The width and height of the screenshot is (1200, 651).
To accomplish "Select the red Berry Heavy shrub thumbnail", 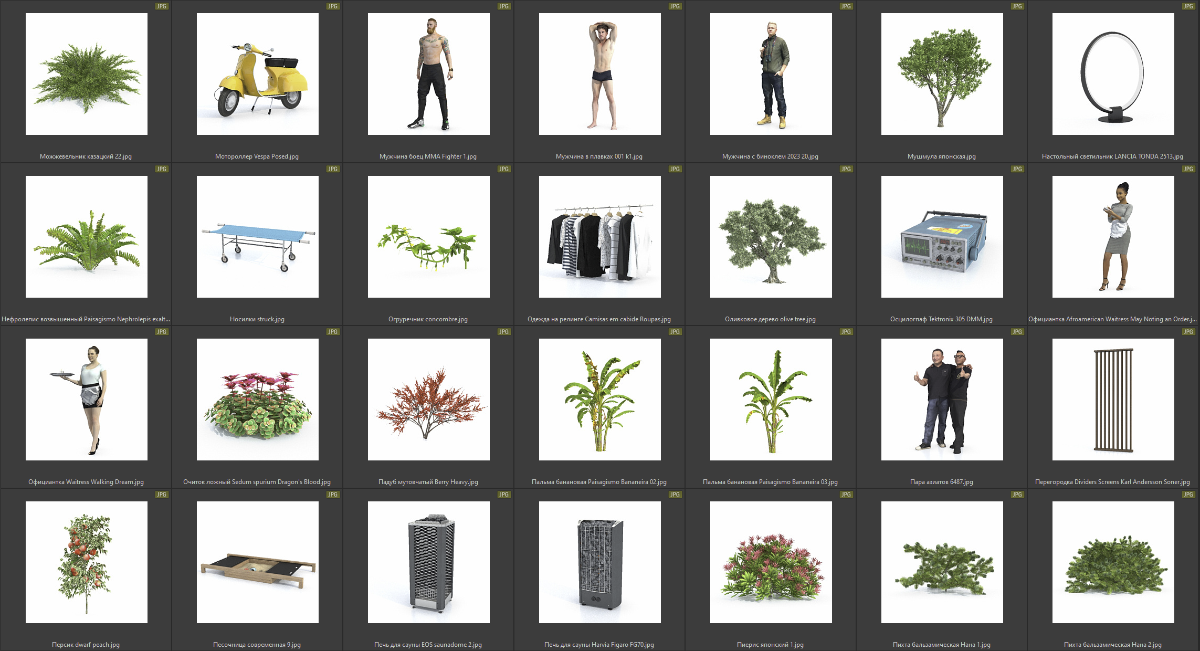I will pyautogui.click(x=428, y=400).
